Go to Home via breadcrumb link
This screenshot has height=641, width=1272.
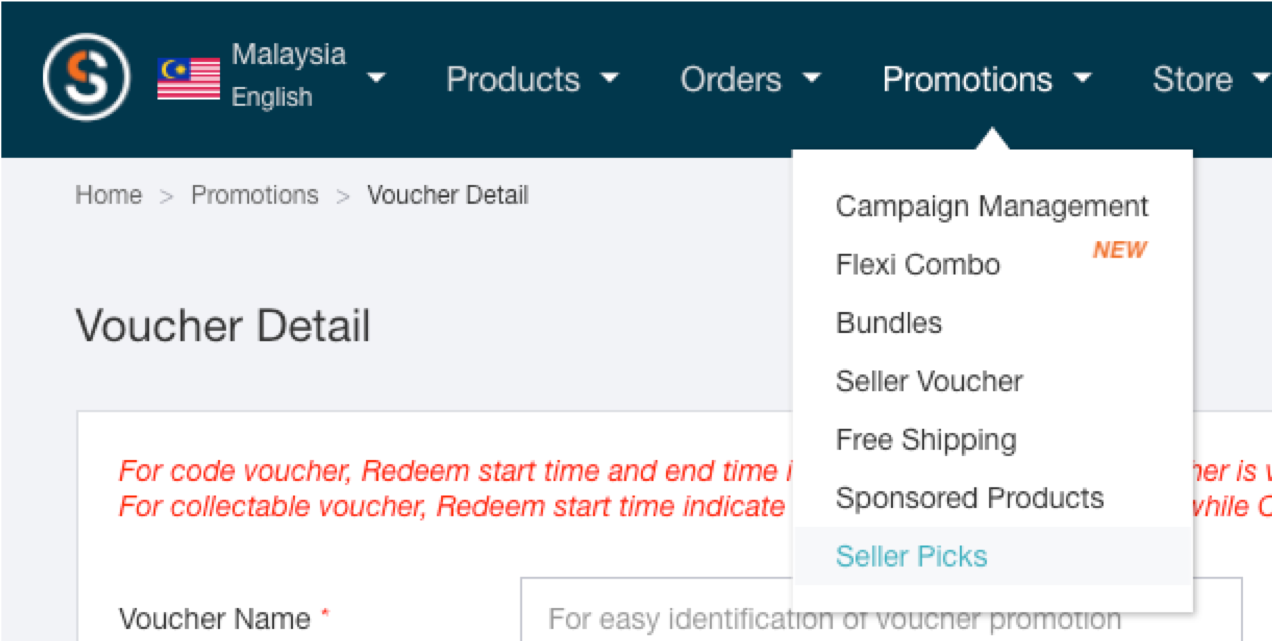click(108, 195)
